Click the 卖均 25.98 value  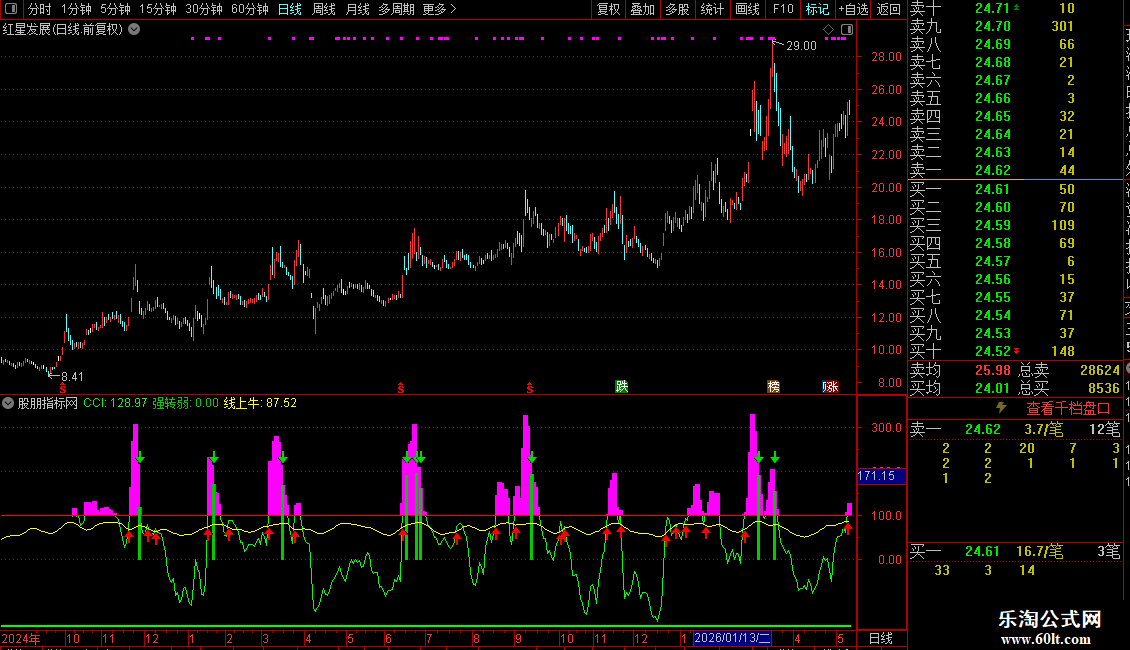click(992, 370)
